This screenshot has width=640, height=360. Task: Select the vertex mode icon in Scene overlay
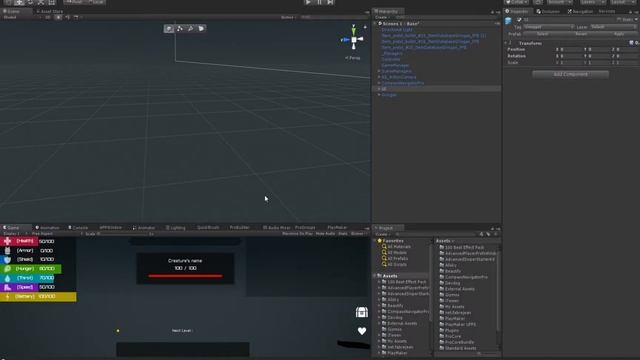coord(180,29)
